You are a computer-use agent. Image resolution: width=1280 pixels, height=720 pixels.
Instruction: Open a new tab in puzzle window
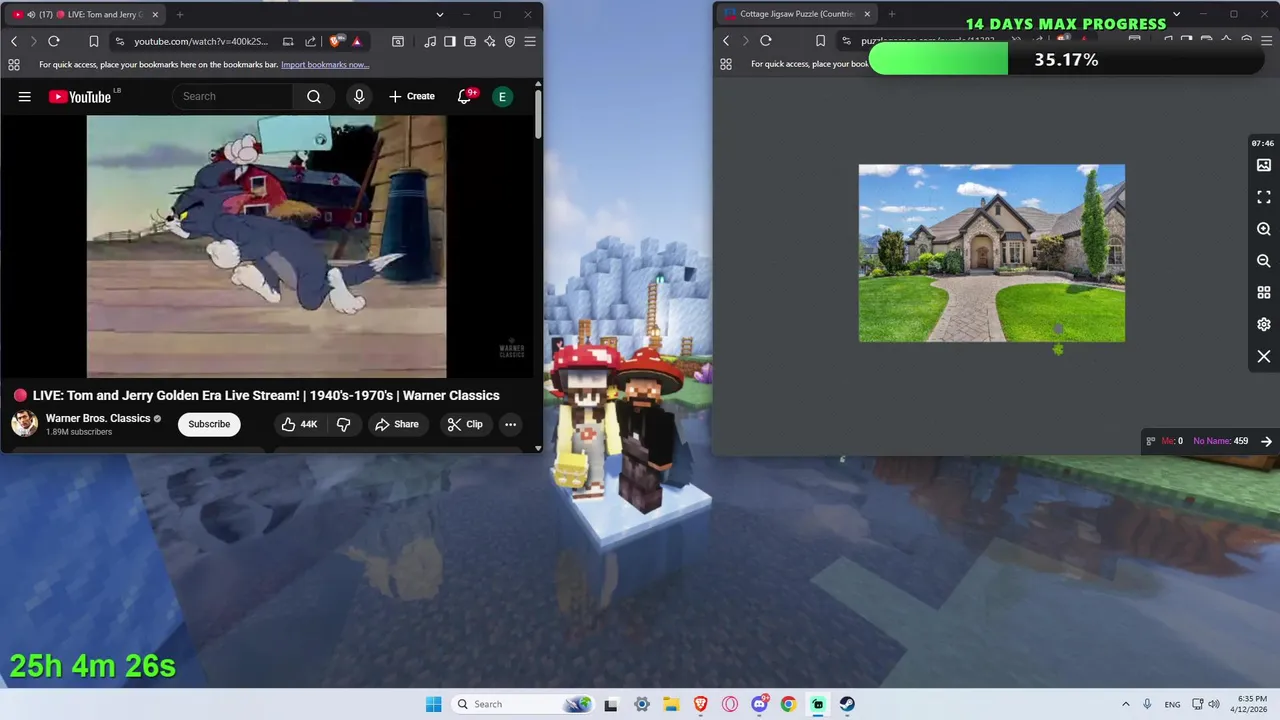tap(892, 14)
